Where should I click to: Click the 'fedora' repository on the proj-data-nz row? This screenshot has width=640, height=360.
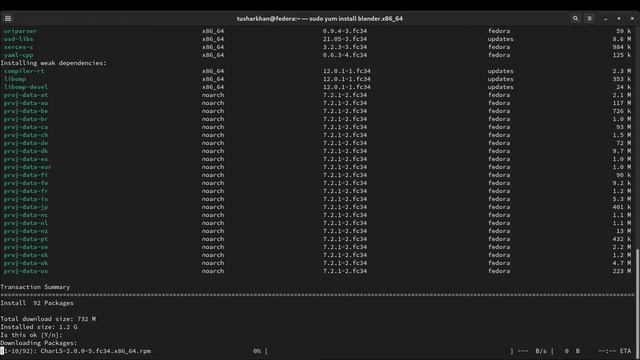pos(499,231)
